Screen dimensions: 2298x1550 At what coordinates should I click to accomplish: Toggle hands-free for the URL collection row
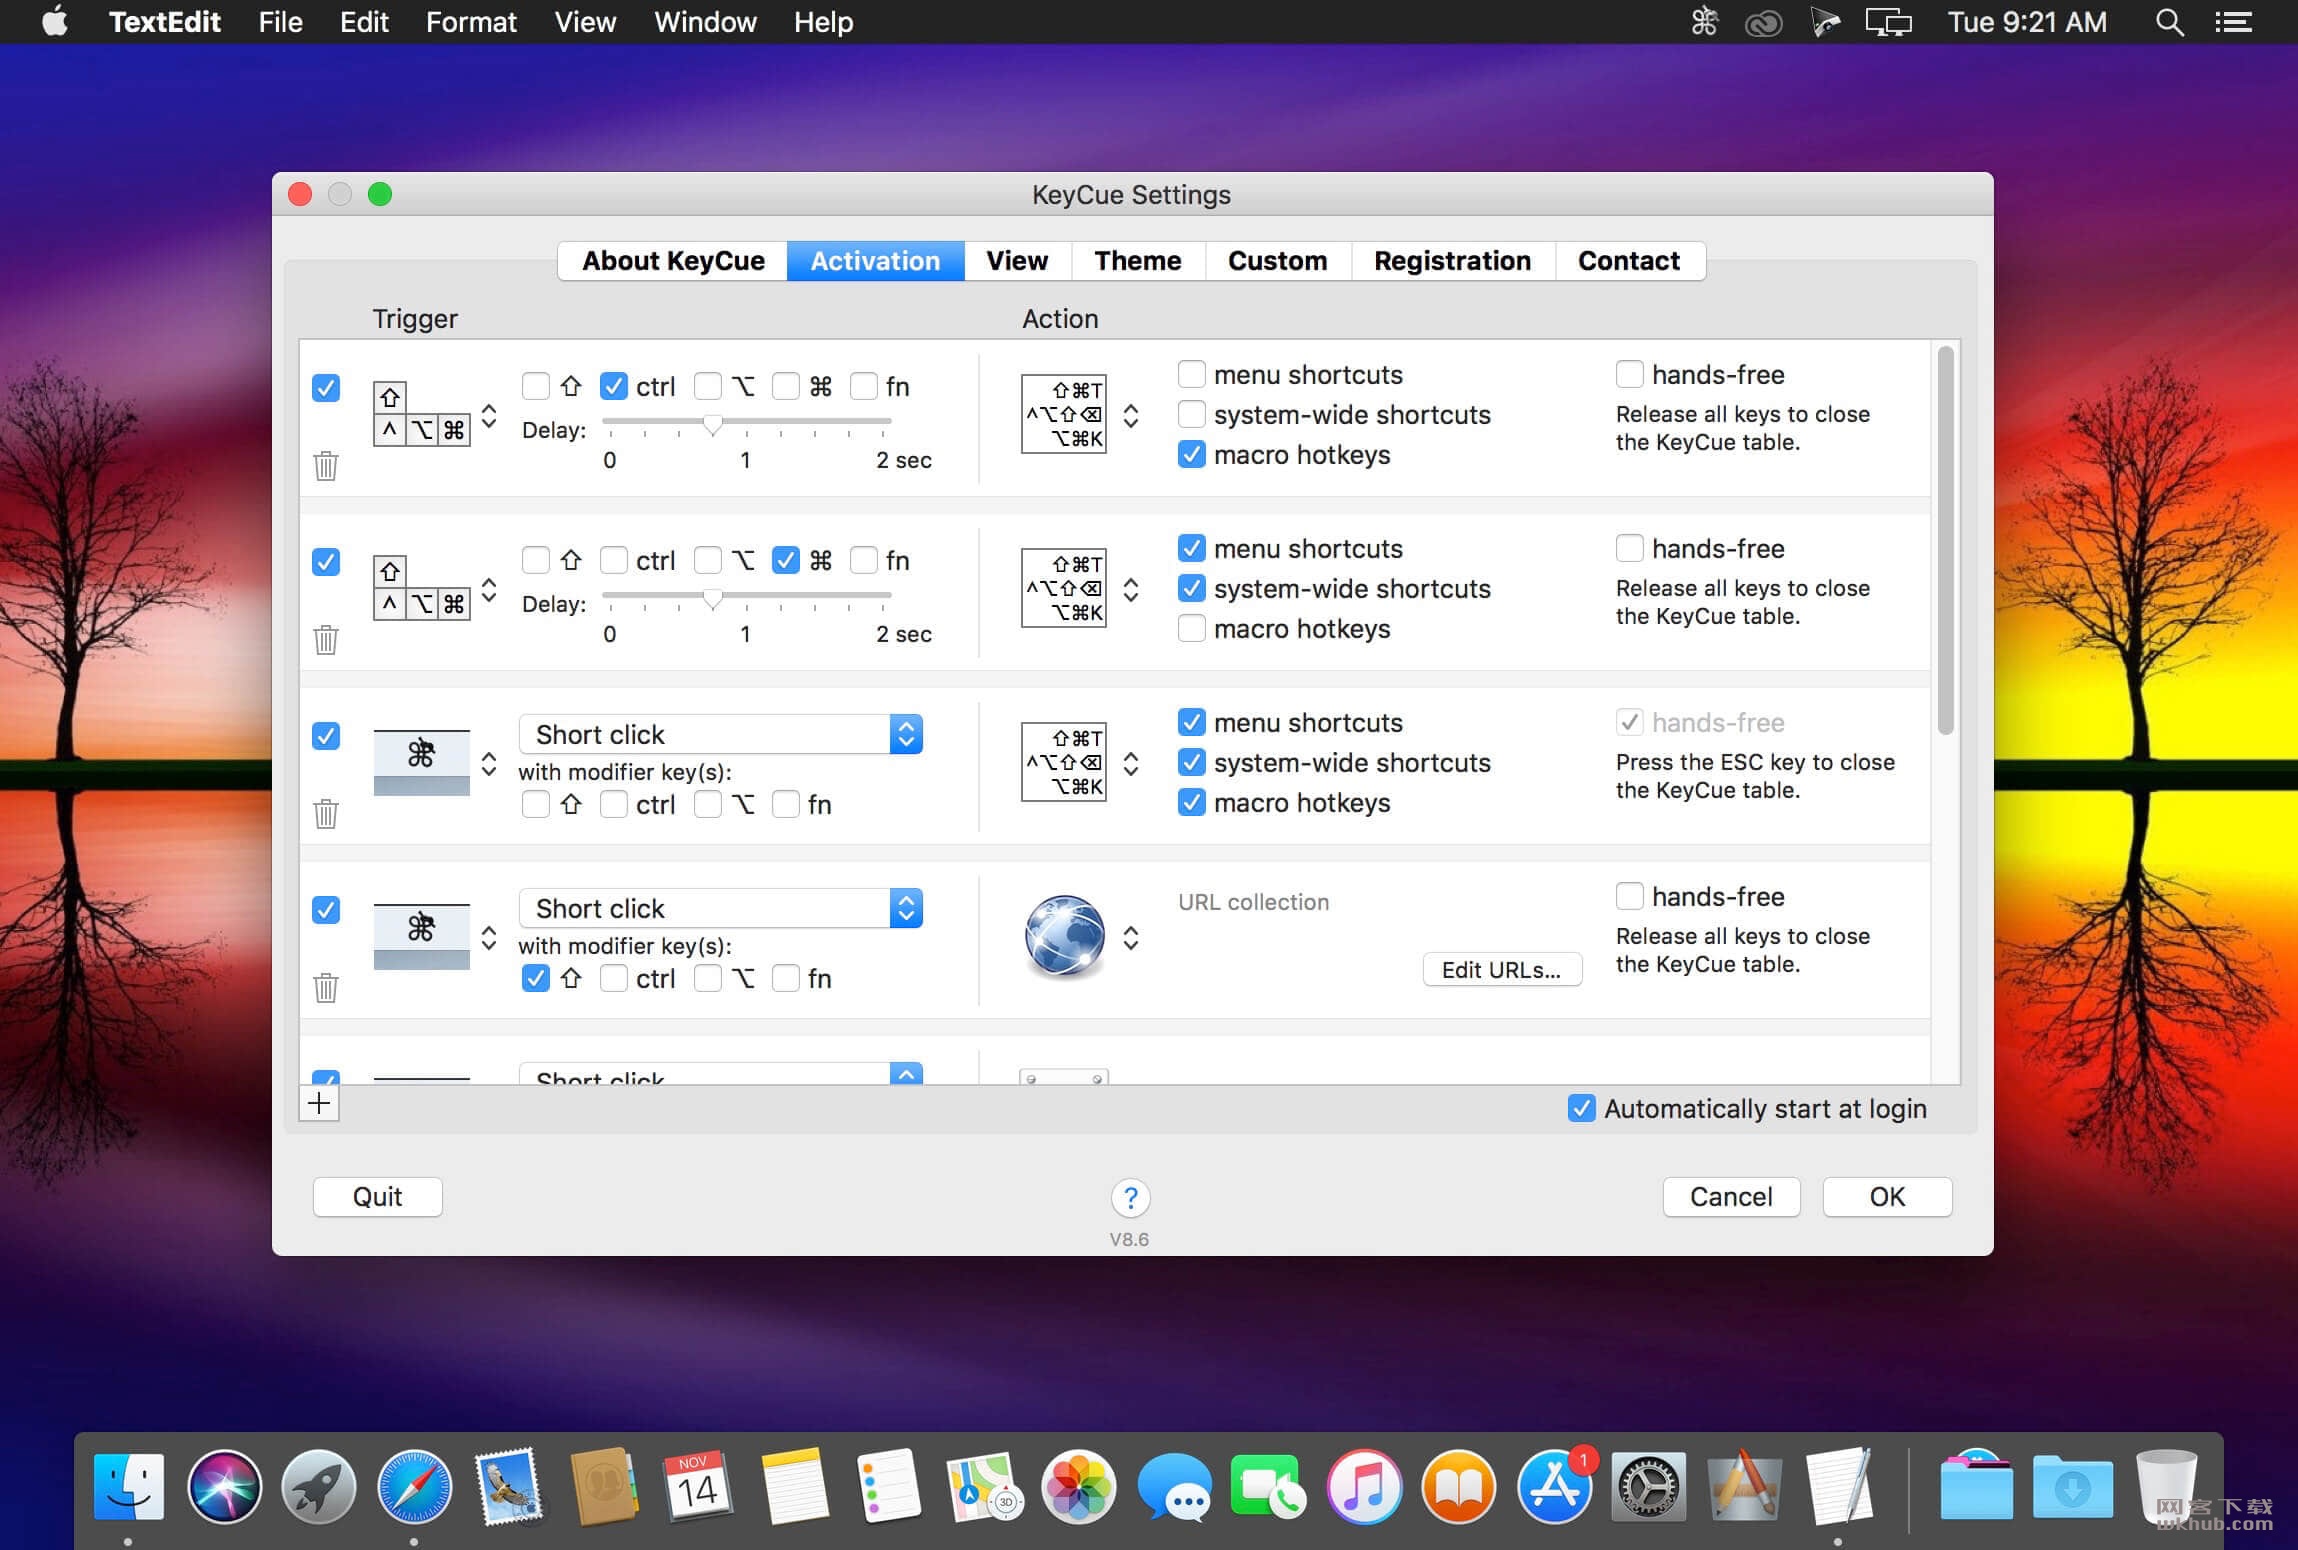(x=1629, y=896)
